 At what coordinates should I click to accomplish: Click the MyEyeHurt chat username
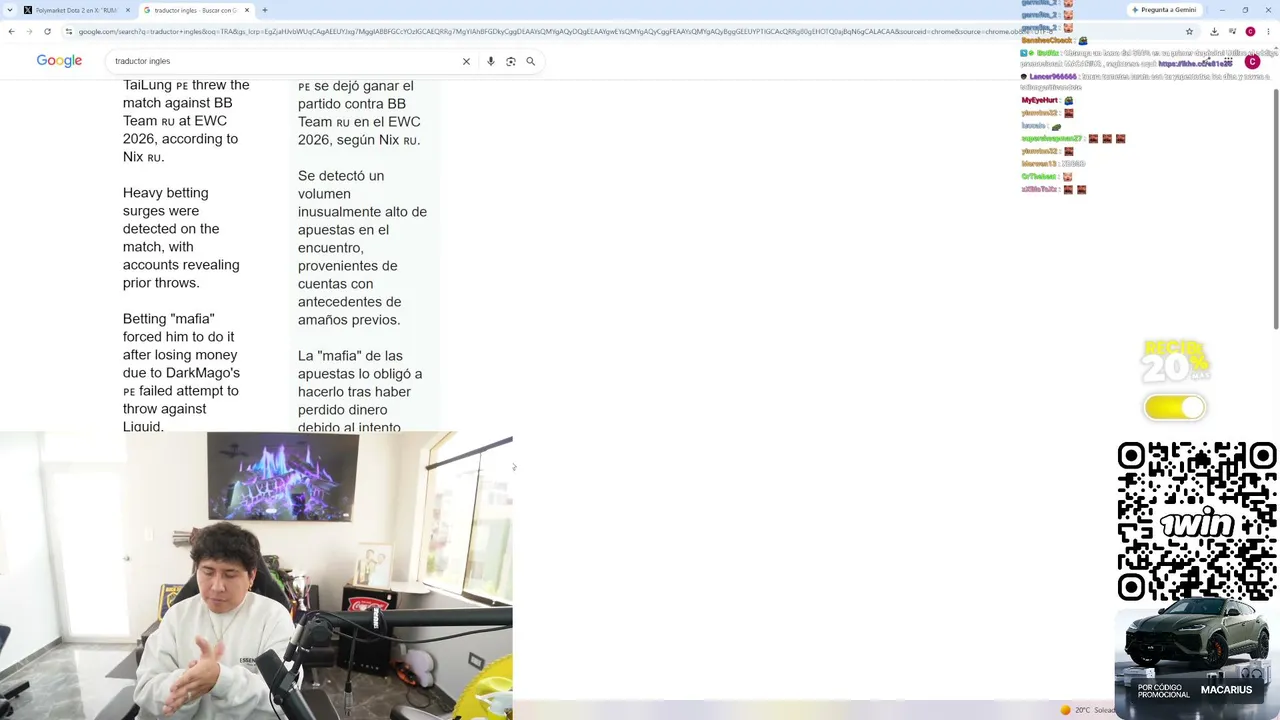point(1039,100)
